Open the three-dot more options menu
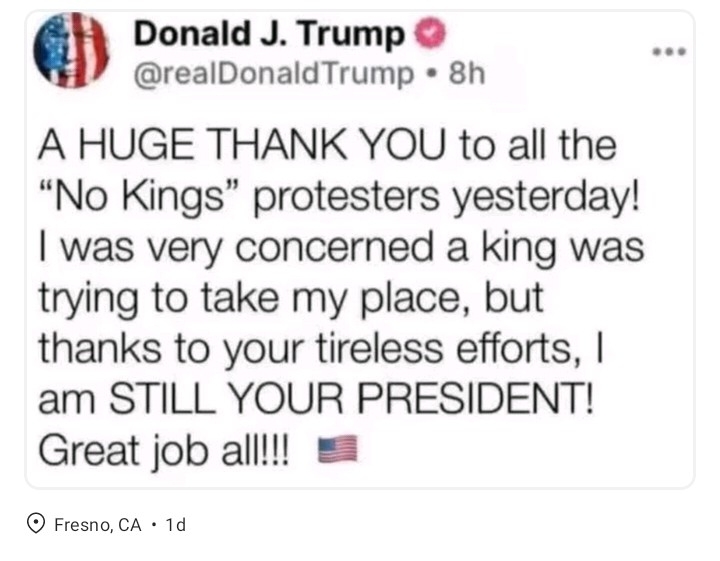This screenshot has height=561, width=720. tap(669, 50)
